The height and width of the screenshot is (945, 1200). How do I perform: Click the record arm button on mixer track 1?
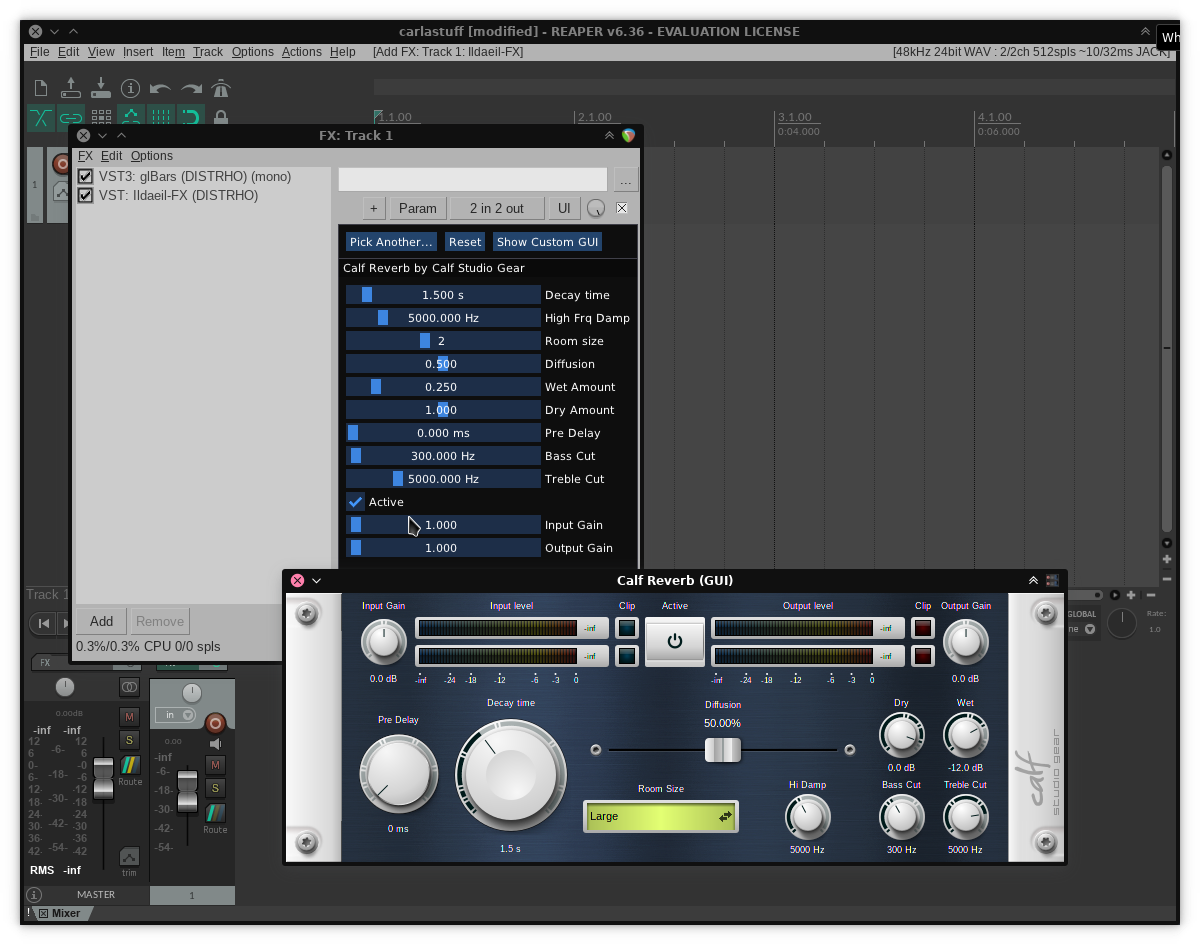(x=215, y=723)
